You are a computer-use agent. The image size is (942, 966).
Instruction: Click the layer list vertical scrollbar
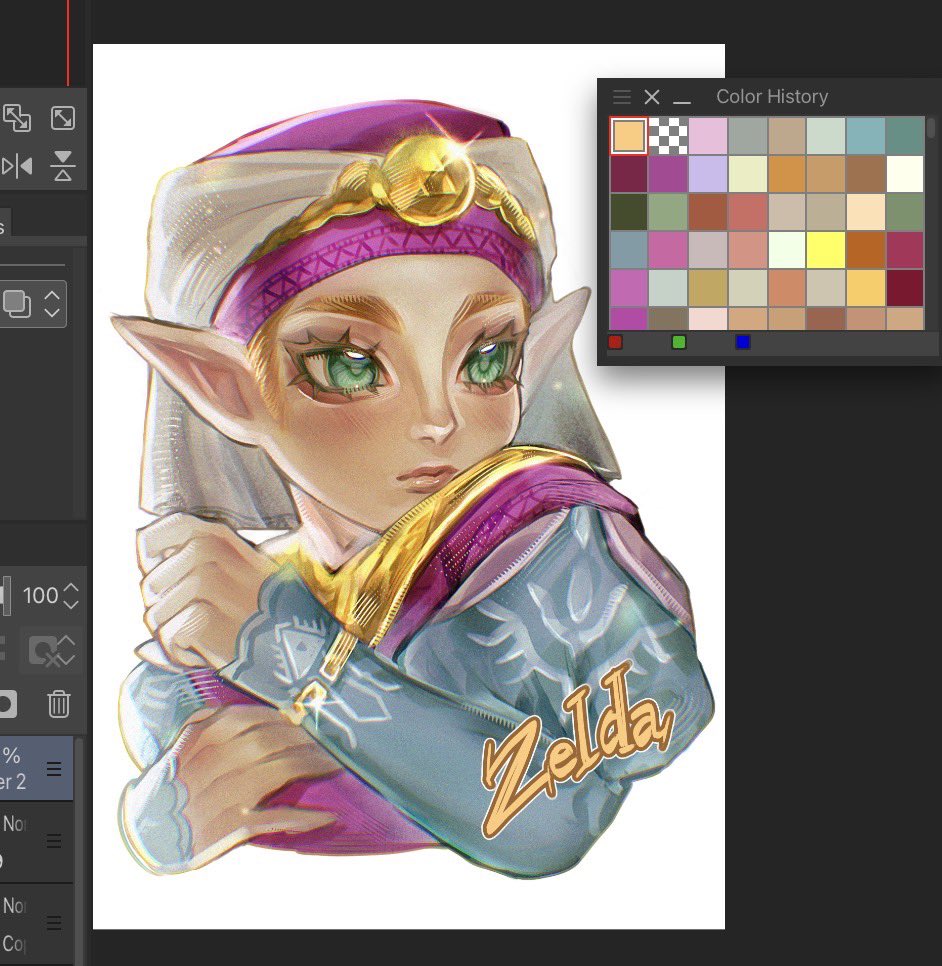click(79, 850)
